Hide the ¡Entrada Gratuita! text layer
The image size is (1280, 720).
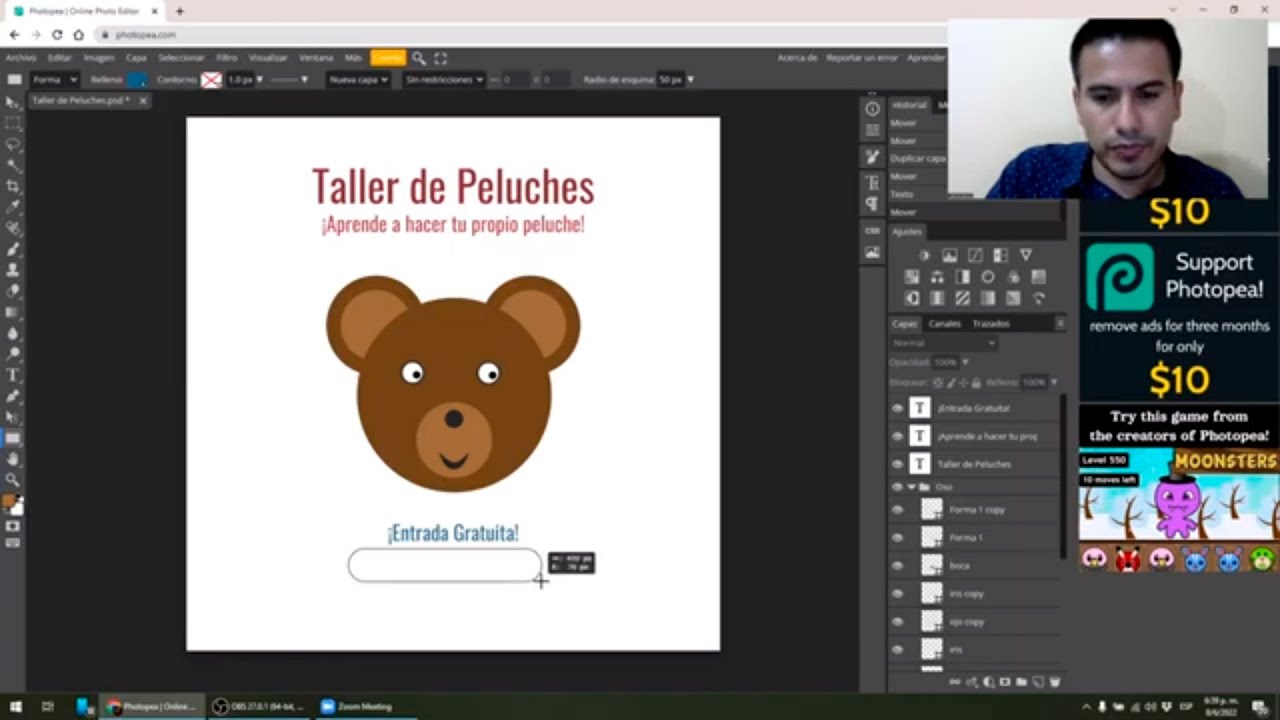coord(897,408)
